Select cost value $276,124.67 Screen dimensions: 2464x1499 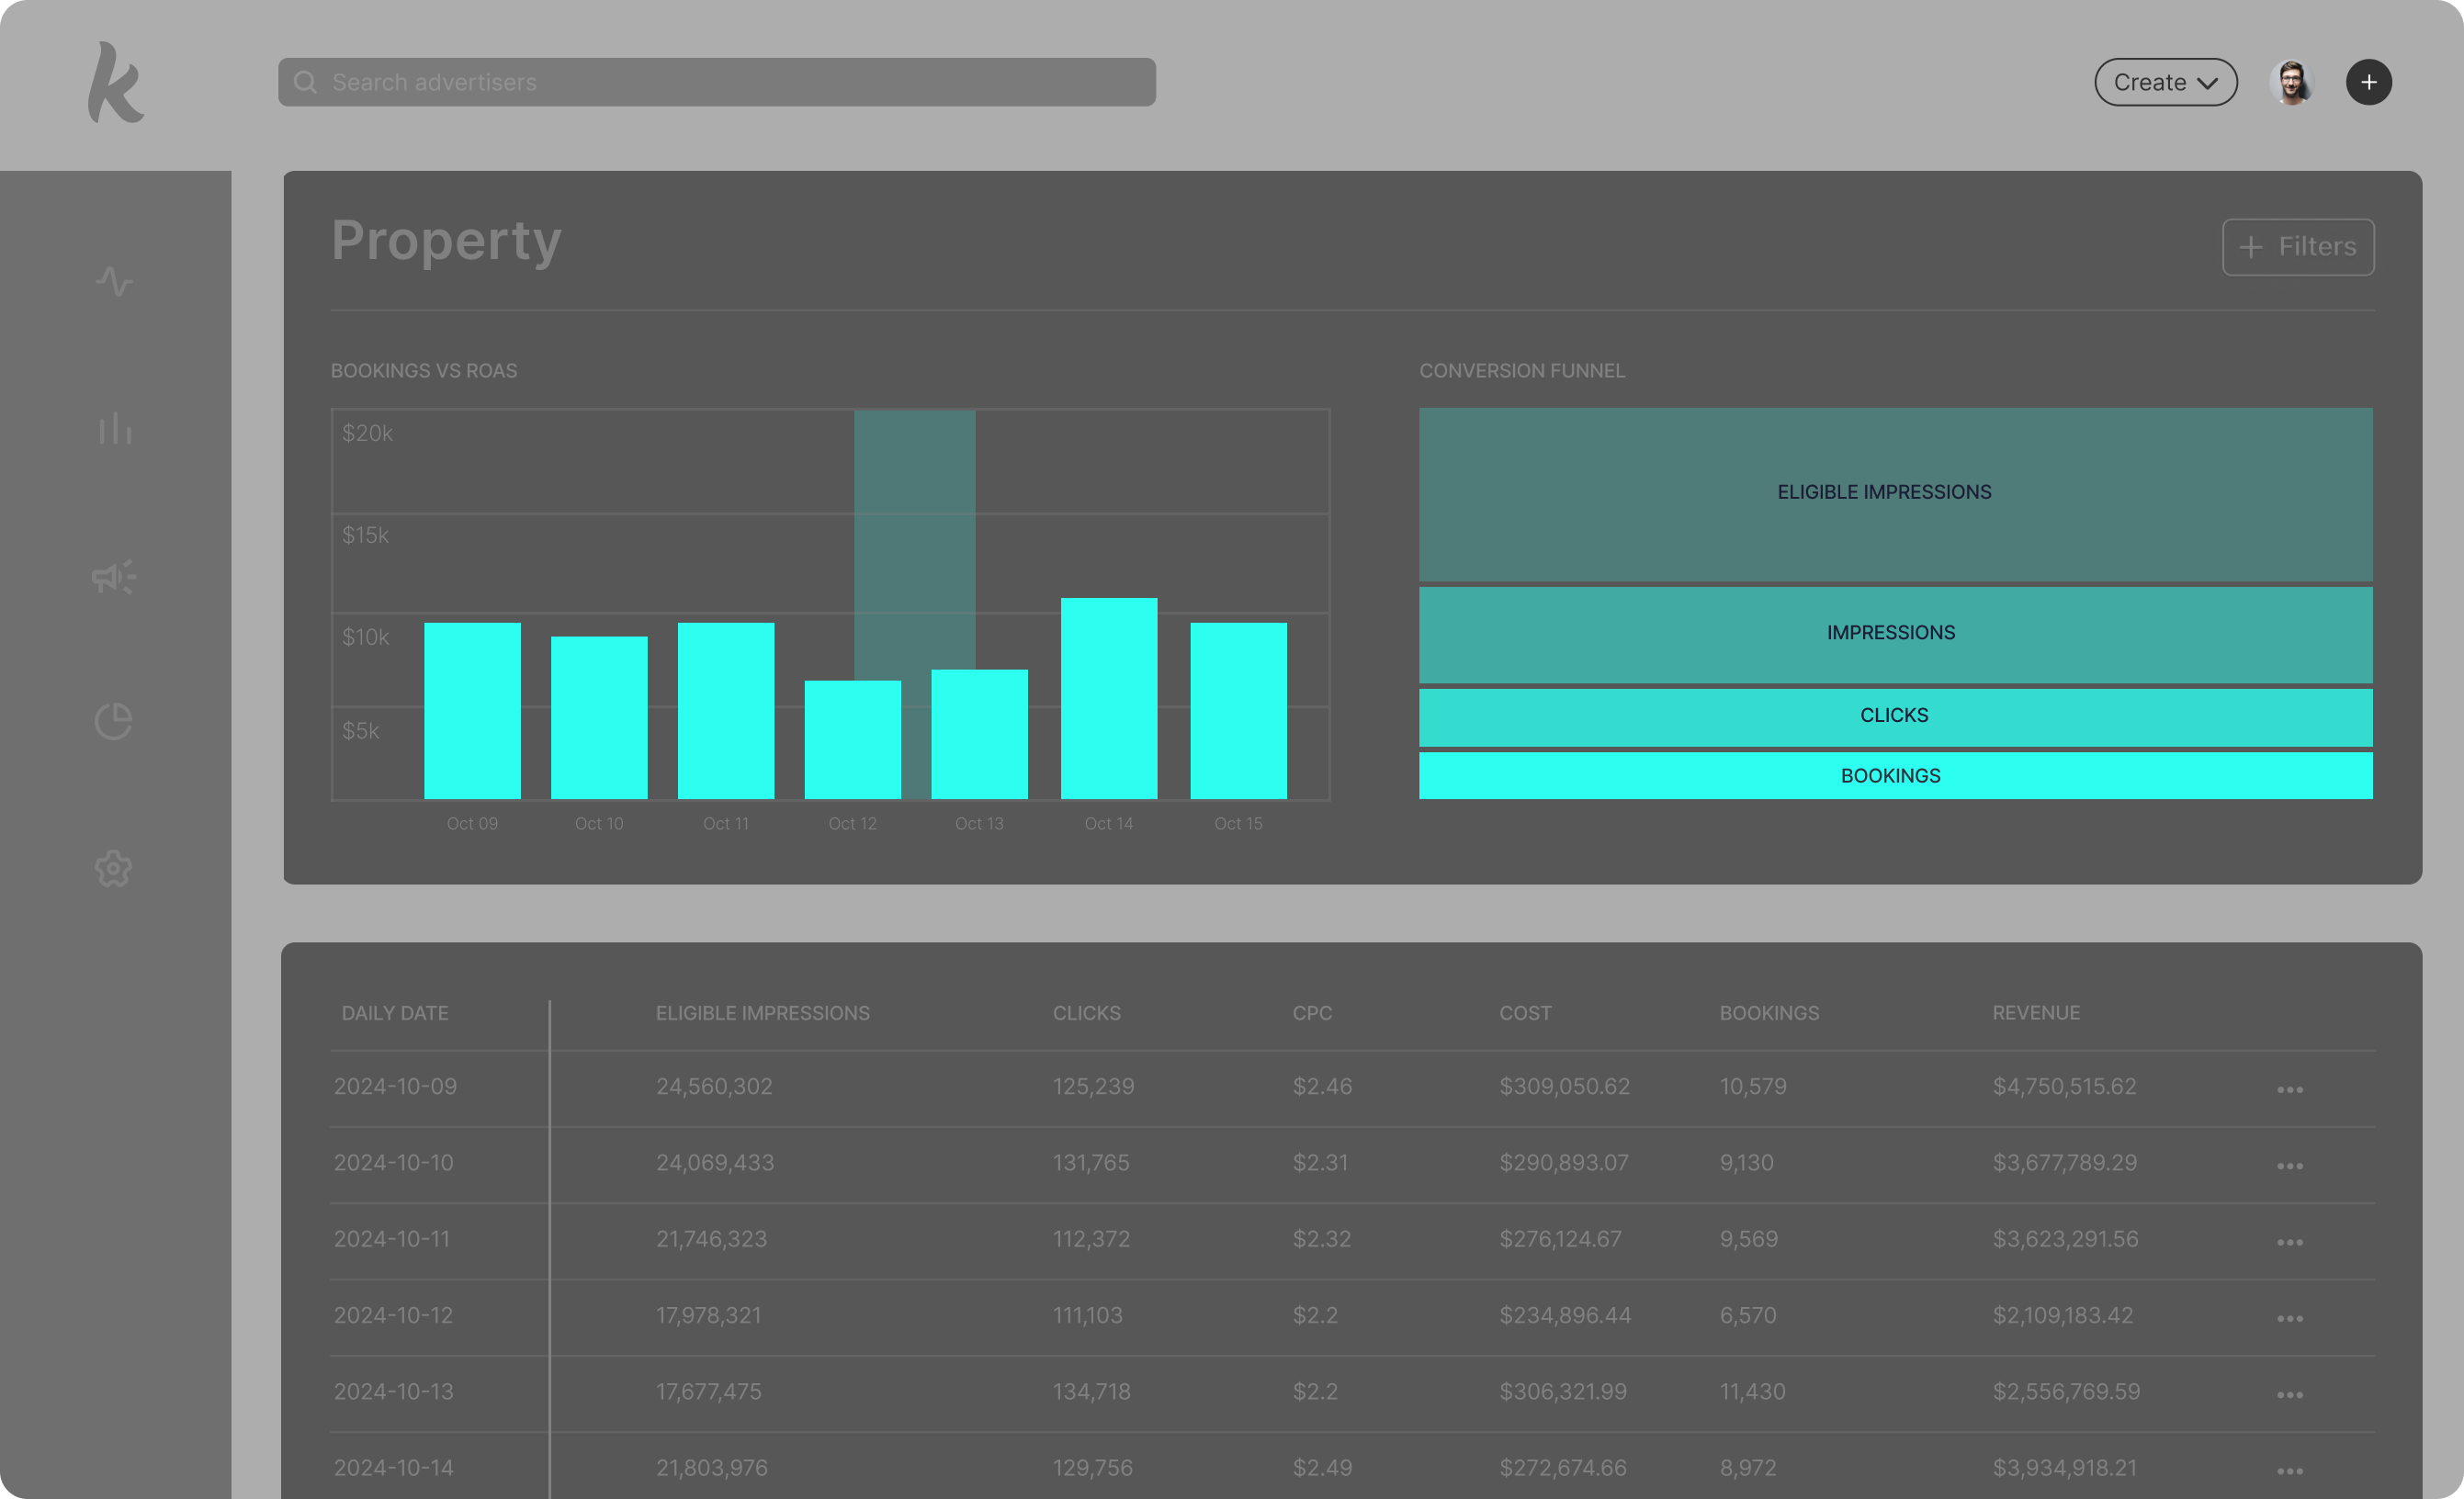(1560, 1238)
